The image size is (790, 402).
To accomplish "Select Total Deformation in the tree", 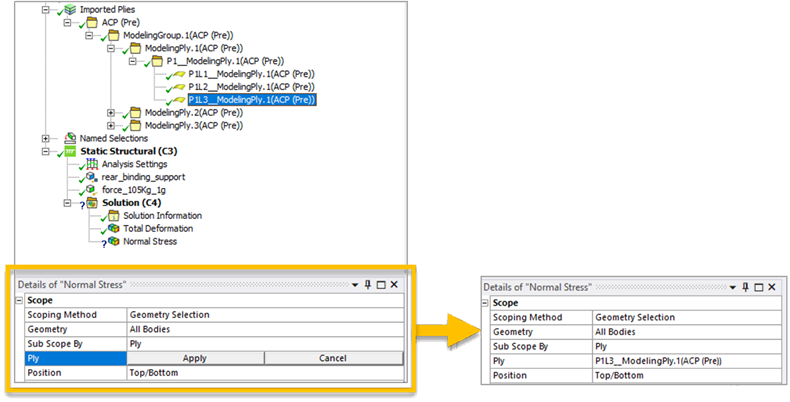I will coord(158,229).
